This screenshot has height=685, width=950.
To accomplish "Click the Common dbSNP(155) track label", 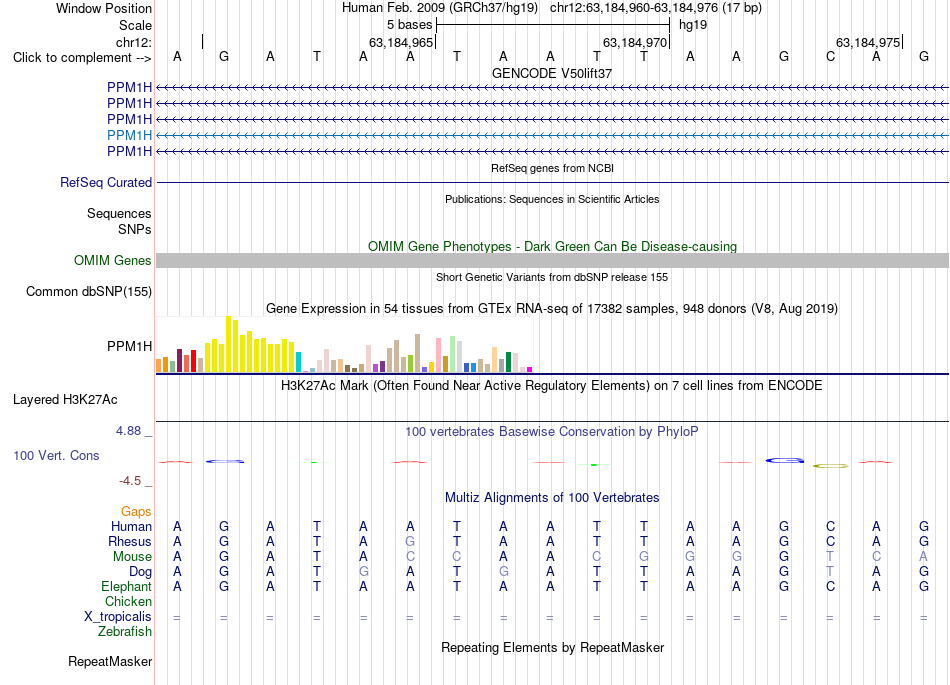I will 88,291.
